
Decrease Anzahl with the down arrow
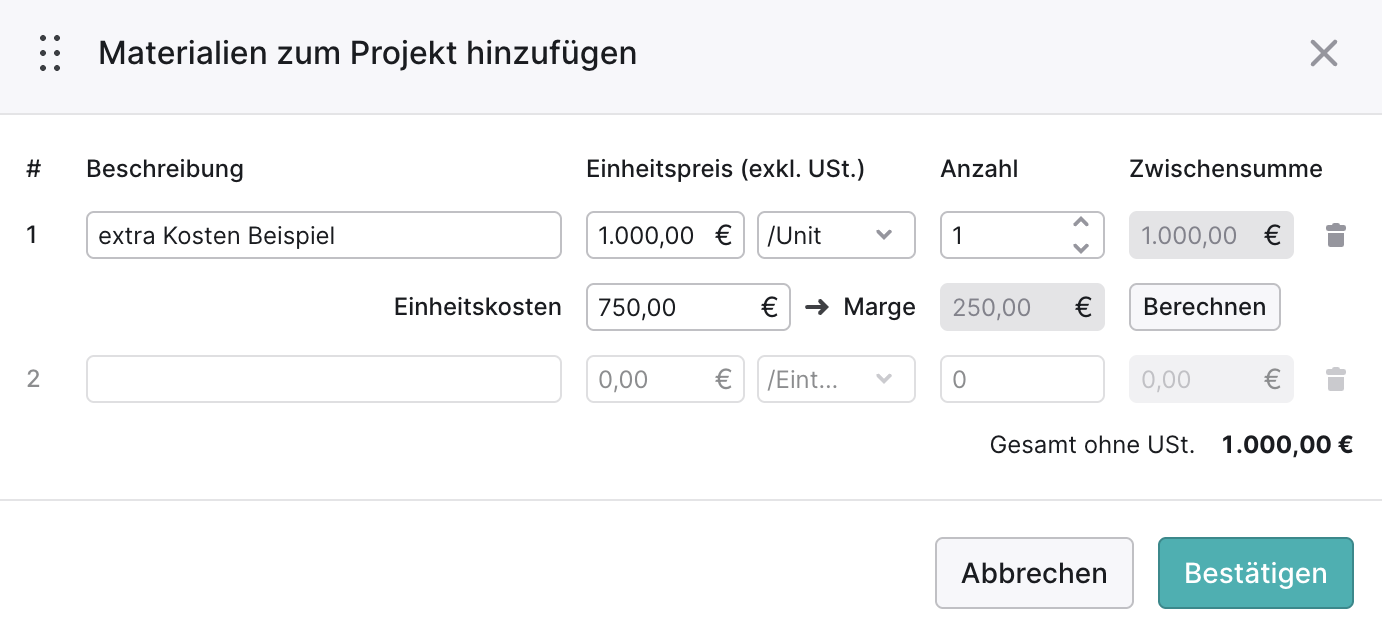pos(1081,247)
